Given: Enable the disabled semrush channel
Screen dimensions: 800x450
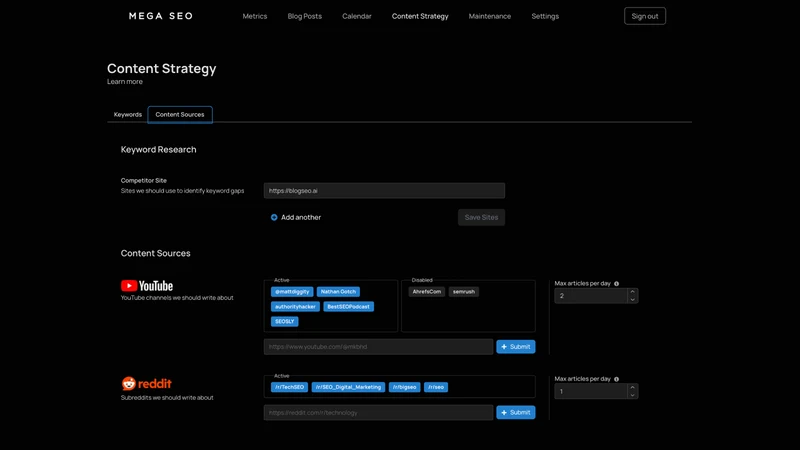Looking at the screenshot, I should pyautogui.click(x=464, y=292).
